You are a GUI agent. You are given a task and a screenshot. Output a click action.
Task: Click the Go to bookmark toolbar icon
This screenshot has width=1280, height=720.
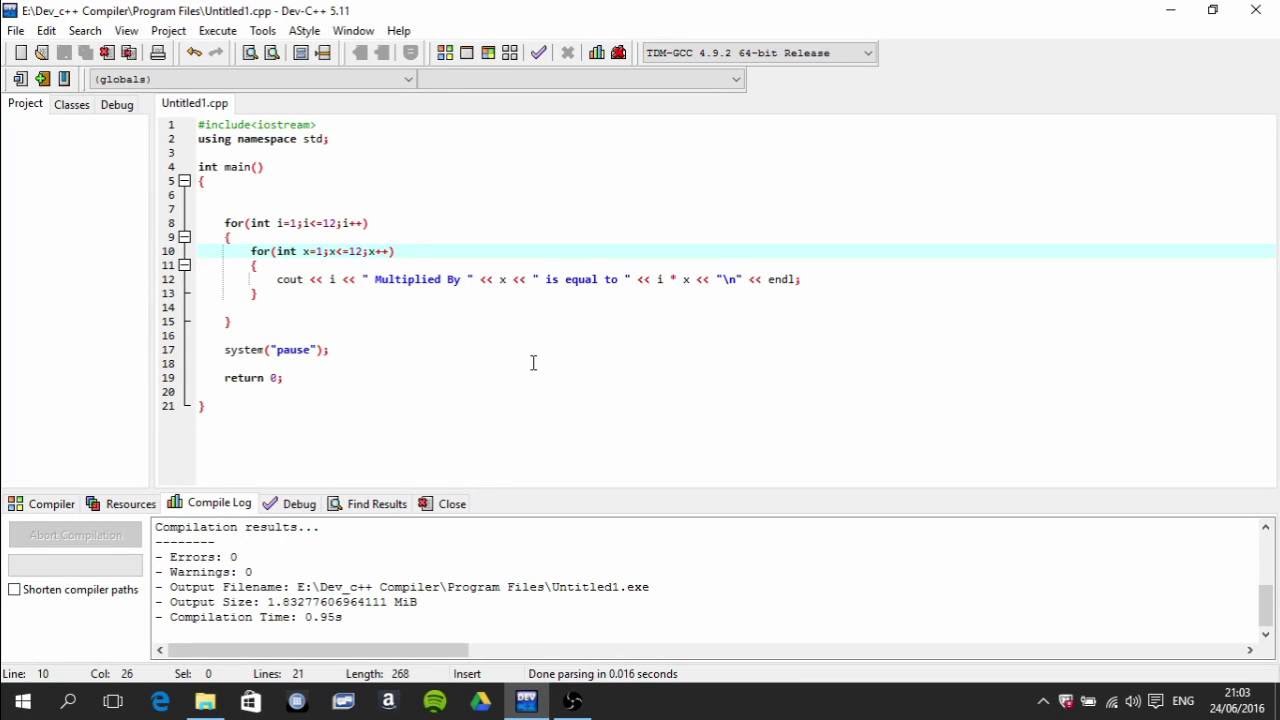pyautogui.click(x=64, y=79)
